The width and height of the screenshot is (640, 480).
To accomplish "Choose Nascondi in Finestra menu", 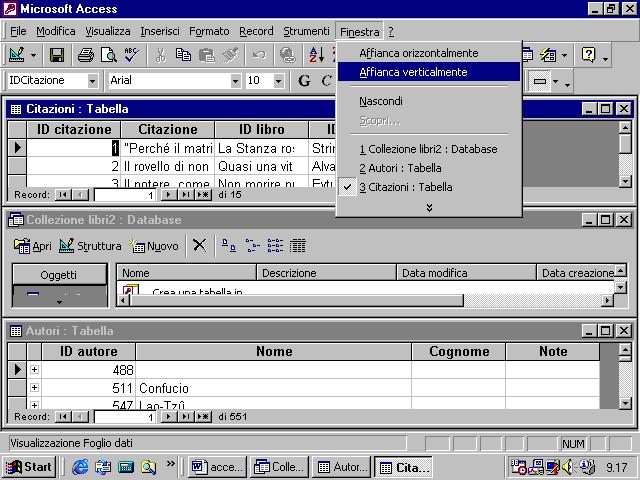I will (x=429, y=101).
